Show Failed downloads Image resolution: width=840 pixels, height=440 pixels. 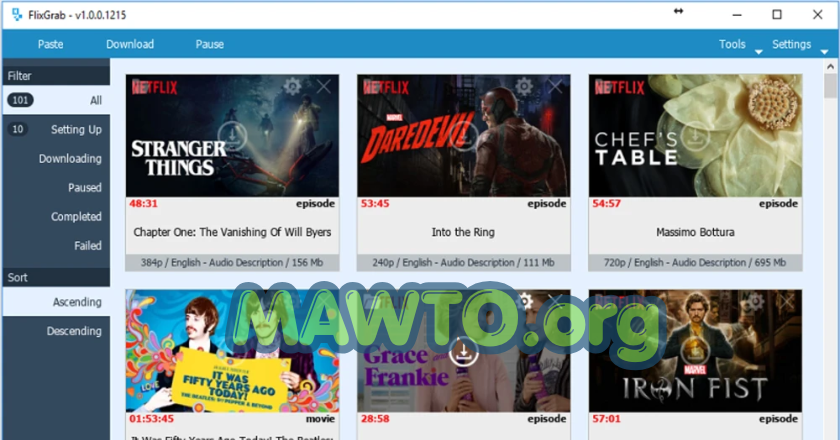[x=56, y=245]
